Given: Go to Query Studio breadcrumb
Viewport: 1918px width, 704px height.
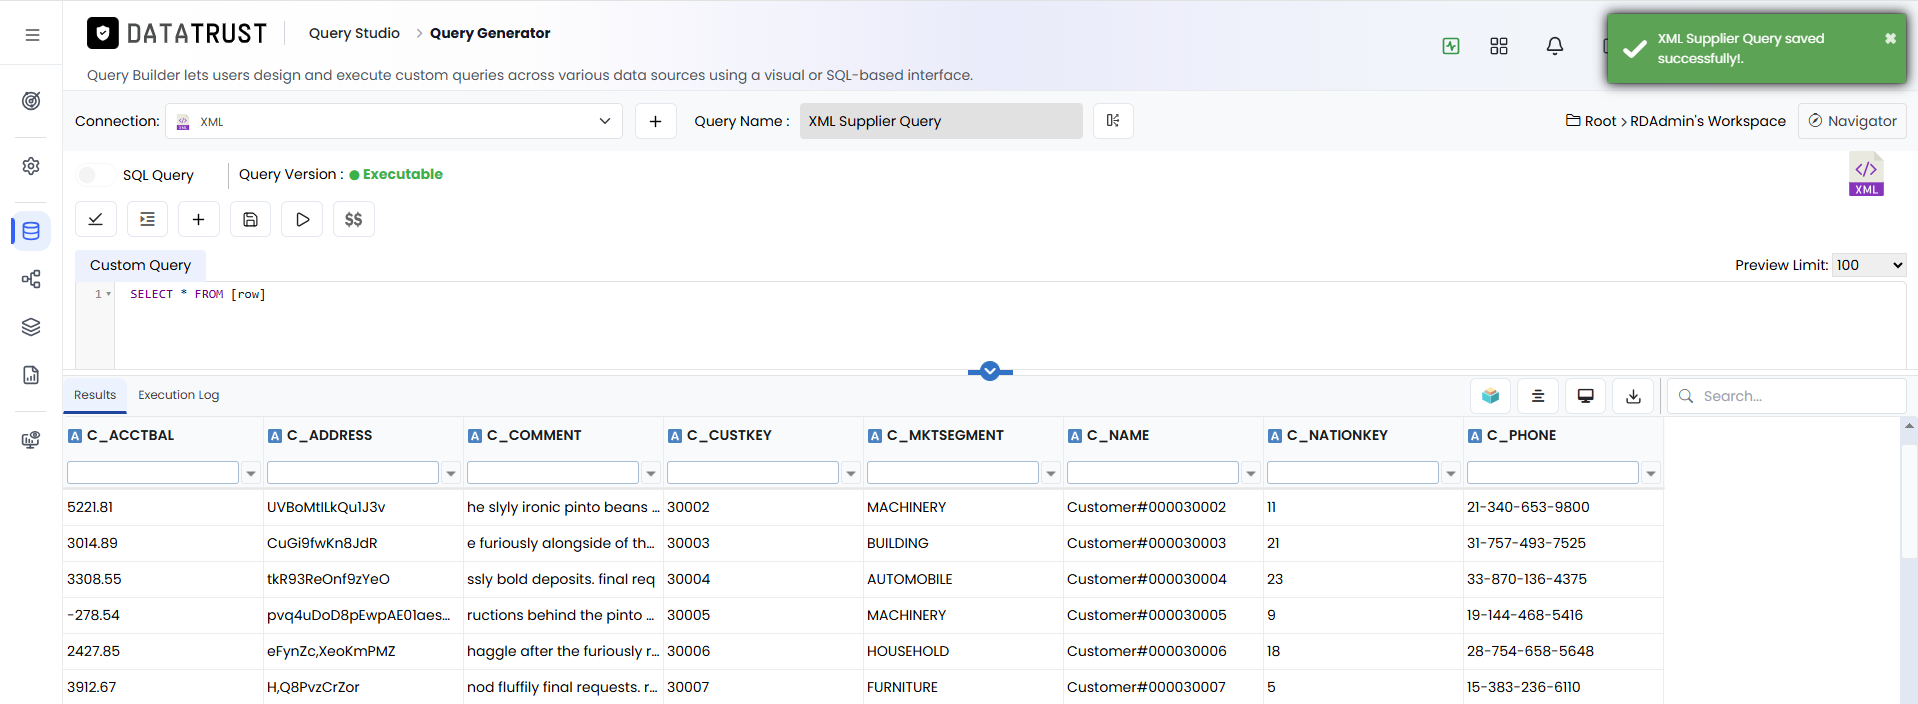Looking at the screenshot, I should click(354, 33).
